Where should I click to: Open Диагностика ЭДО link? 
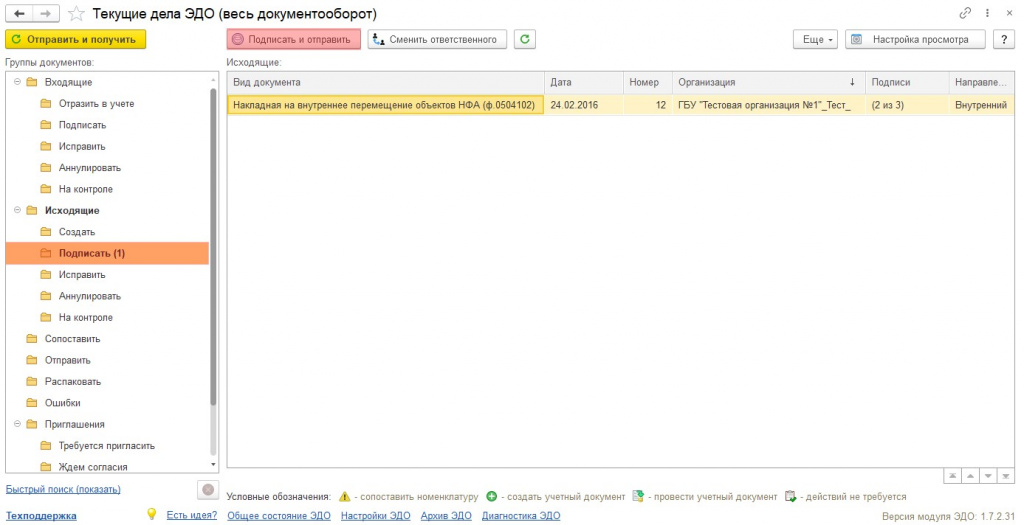[x=521, y=516]
